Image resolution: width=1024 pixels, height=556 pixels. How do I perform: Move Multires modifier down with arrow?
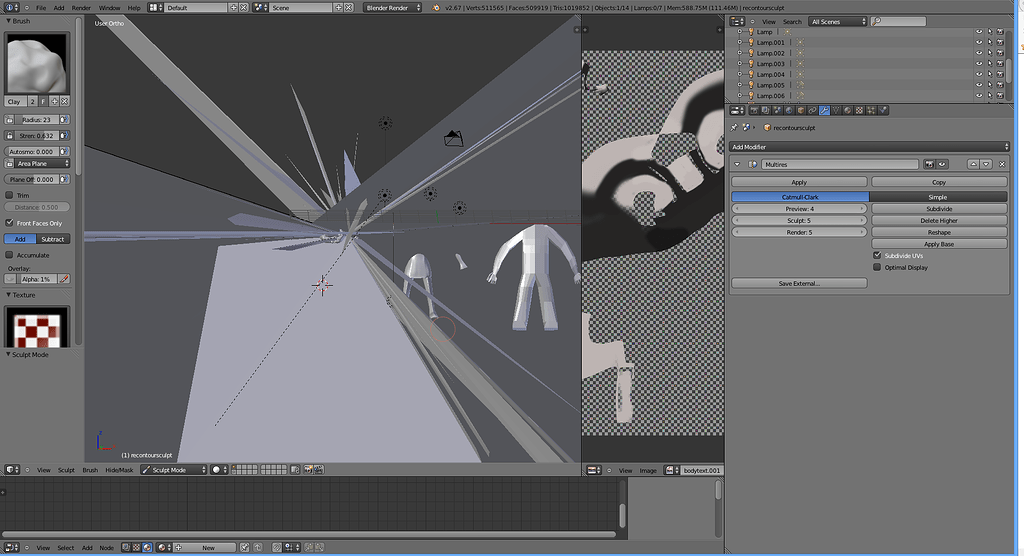[x=986, y=164]
